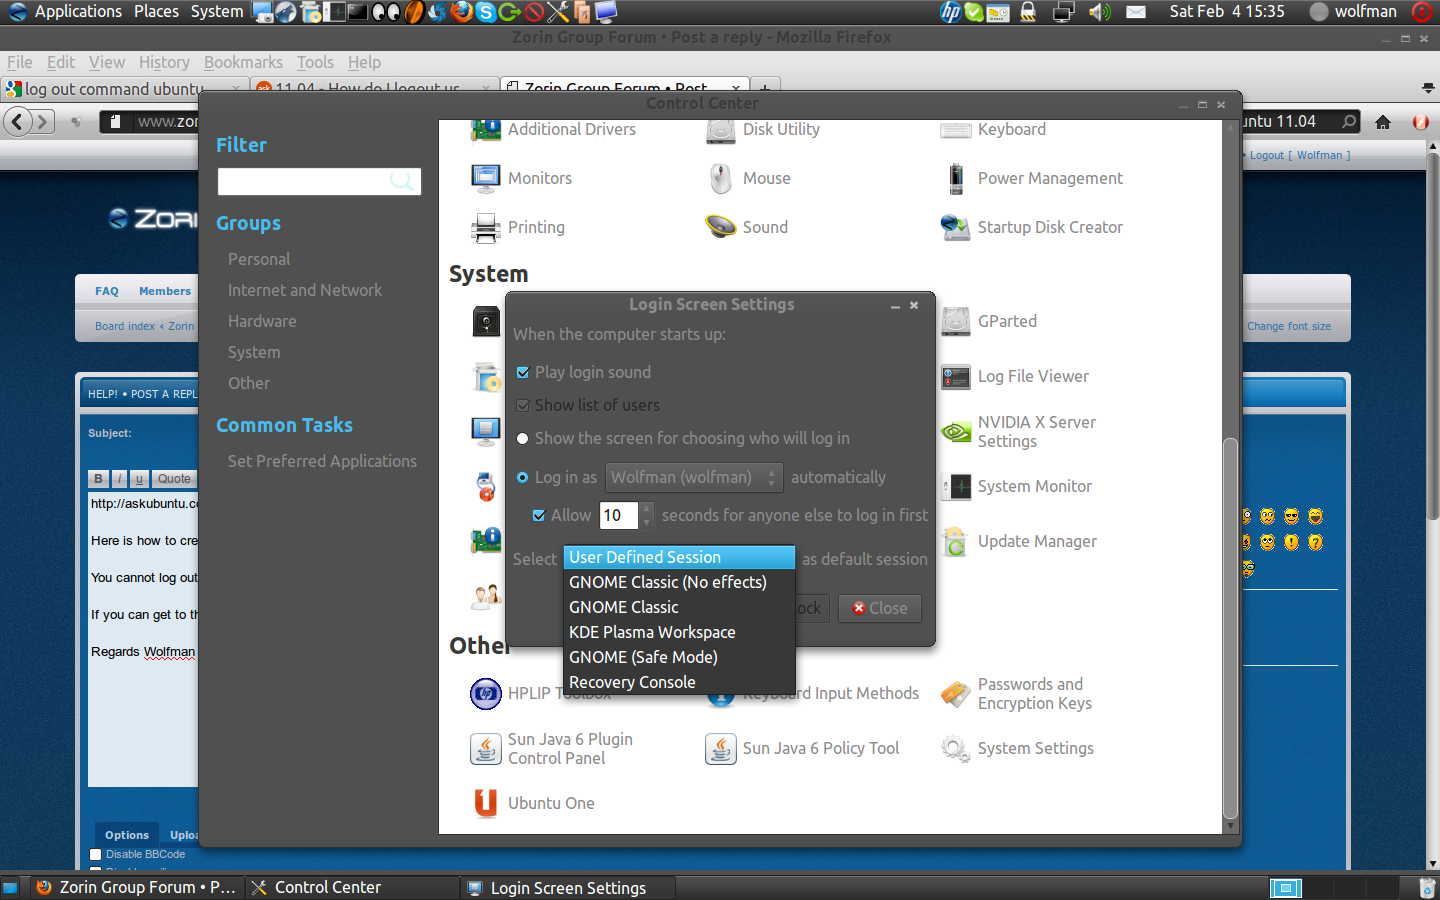Viewport: 1440px width, 900px height.
Task: Open System Settings icon
Action: coord(956,748)
